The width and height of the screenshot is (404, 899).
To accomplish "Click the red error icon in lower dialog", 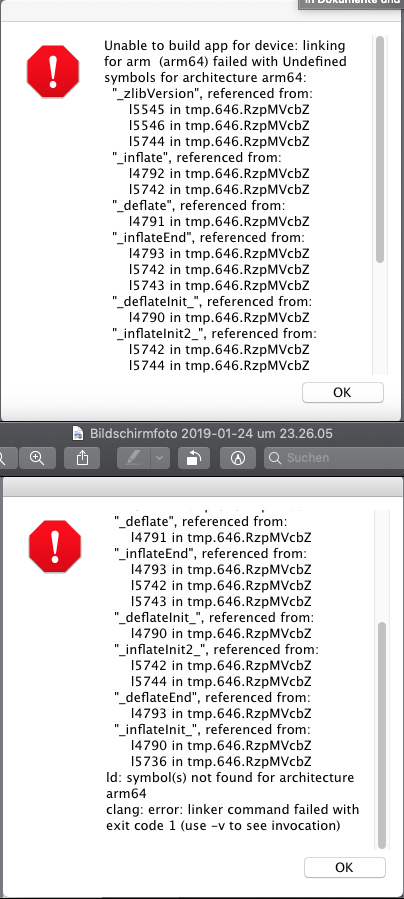I will (55, 546).
